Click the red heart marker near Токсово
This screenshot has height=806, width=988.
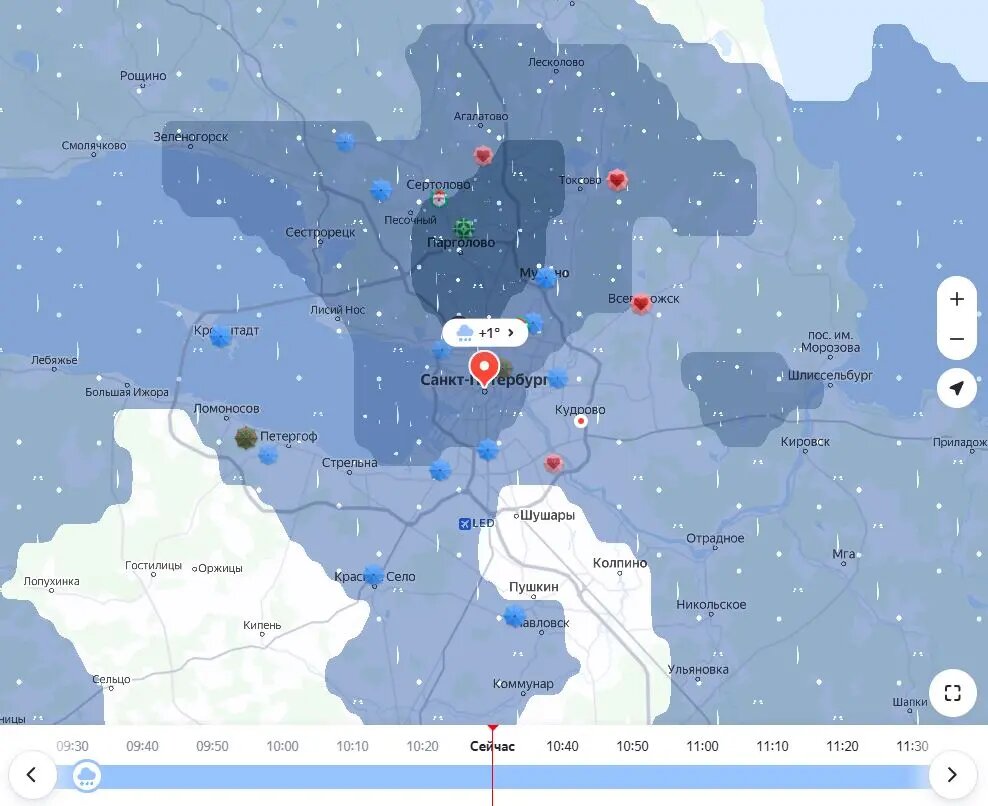click(x=618, y=180)
